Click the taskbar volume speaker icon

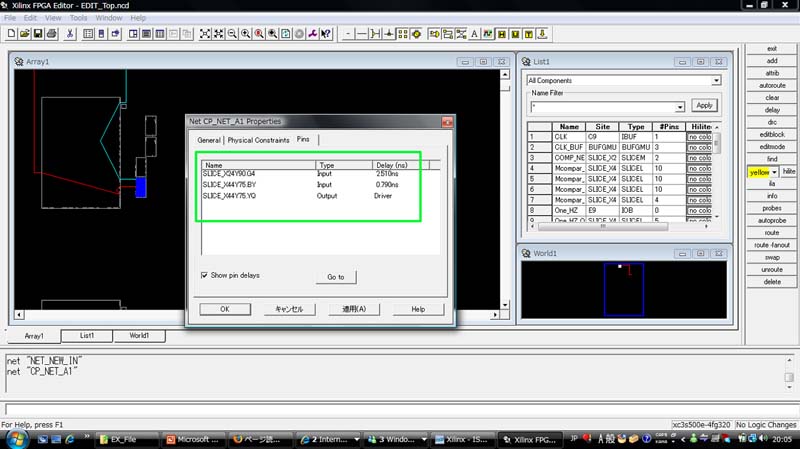[763, 438]
